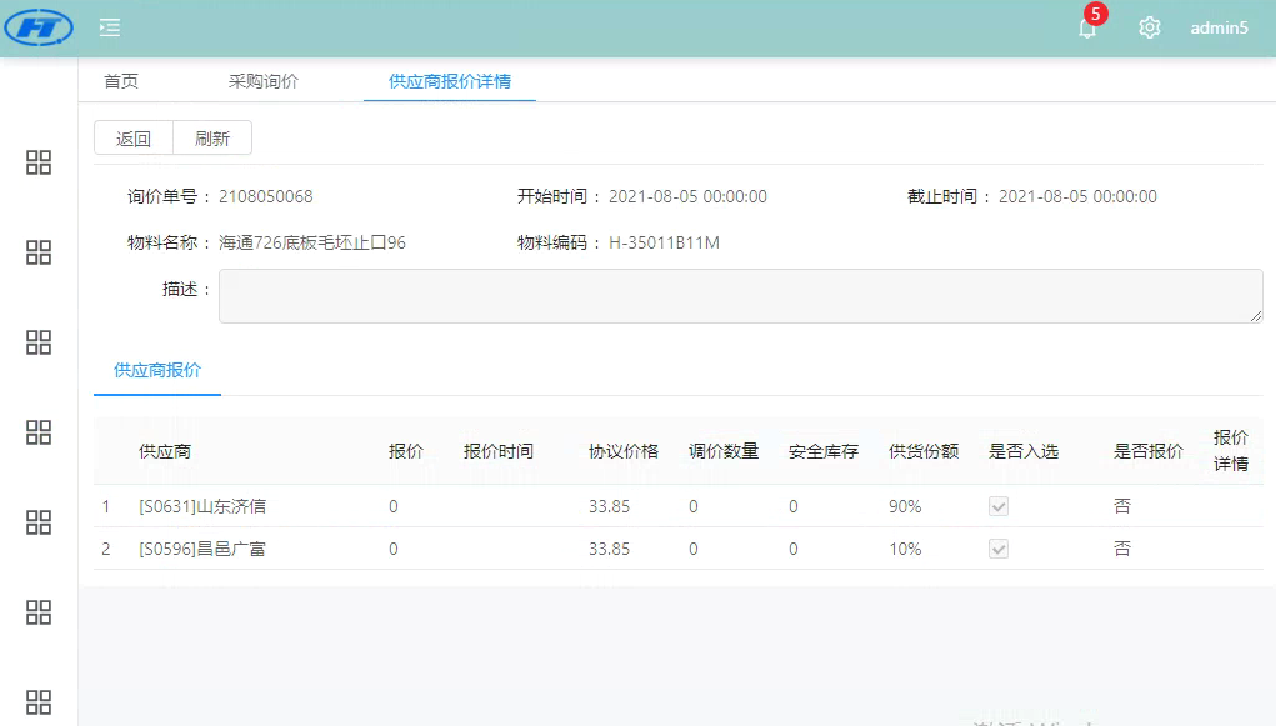Click the topmost grid icon in the sidebar

click(x=38, y=163)
